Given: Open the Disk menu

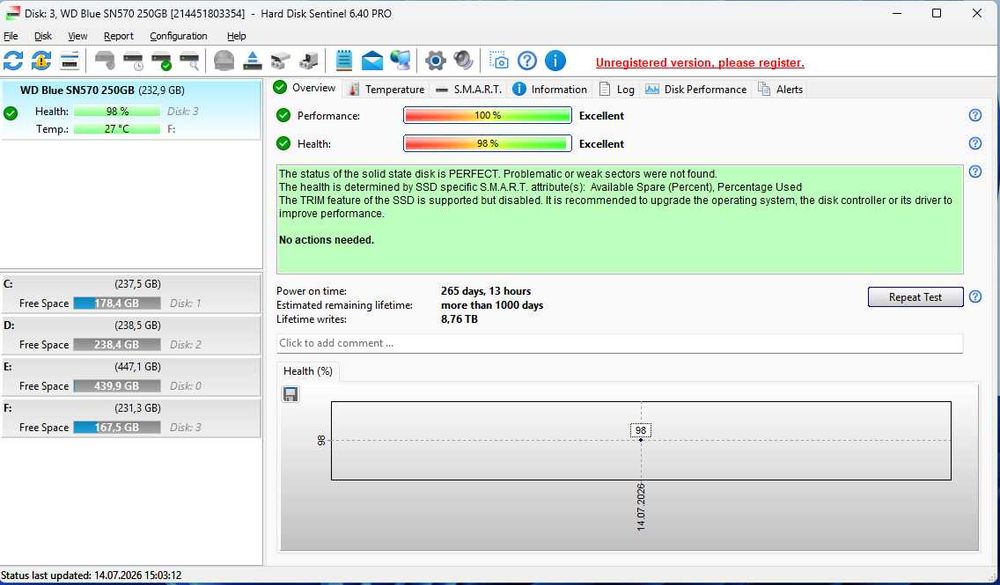Looking at the screenshot, I should point(43,36).
